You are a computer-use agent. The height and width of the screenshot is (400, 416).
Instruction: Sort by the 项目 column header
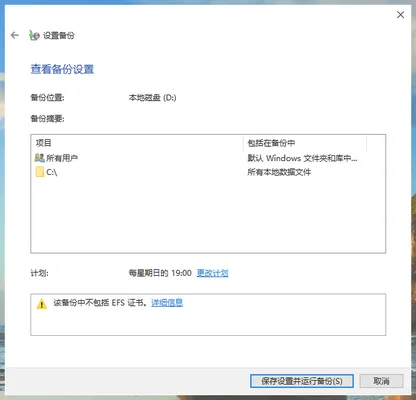pyautogui.click(x=137, y=143)
